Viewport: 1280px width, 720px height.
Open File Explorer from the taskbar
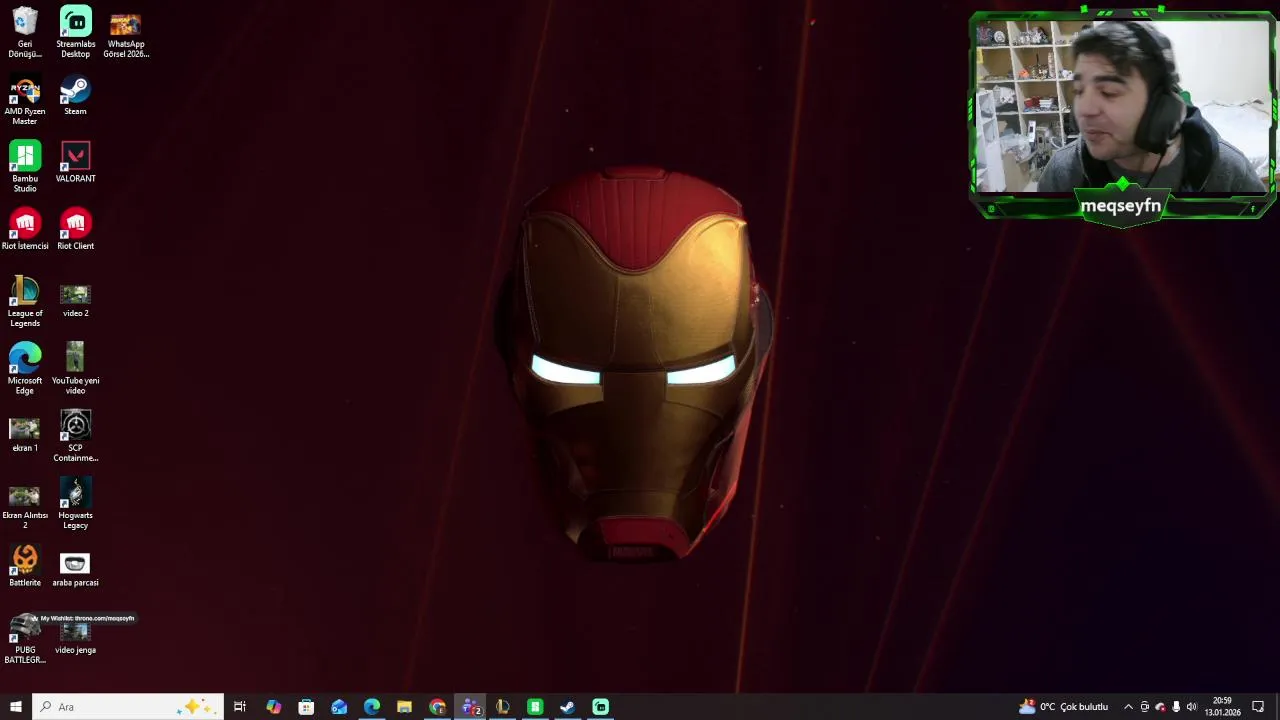(404, 707)
